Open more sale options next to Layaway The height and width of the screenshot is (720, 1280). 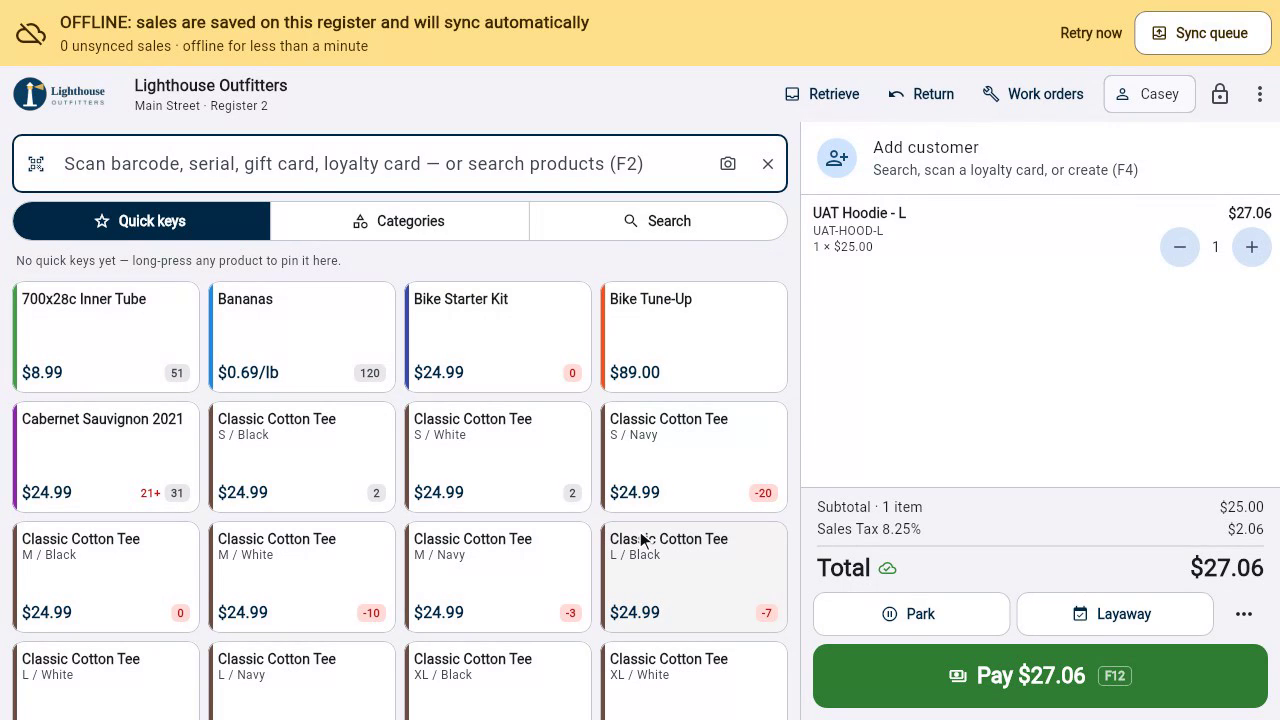(1244, 614)
